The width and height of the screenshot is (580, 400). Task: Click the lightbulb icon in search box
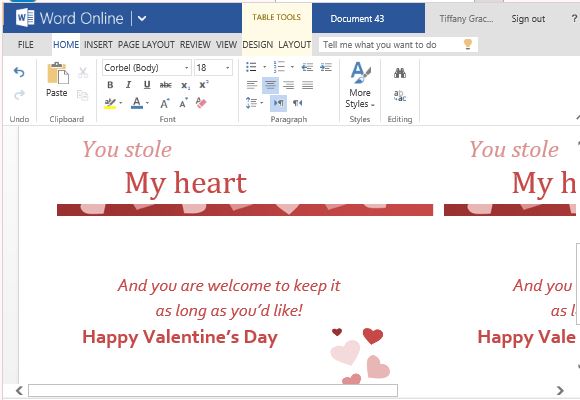tap(468, 44)
